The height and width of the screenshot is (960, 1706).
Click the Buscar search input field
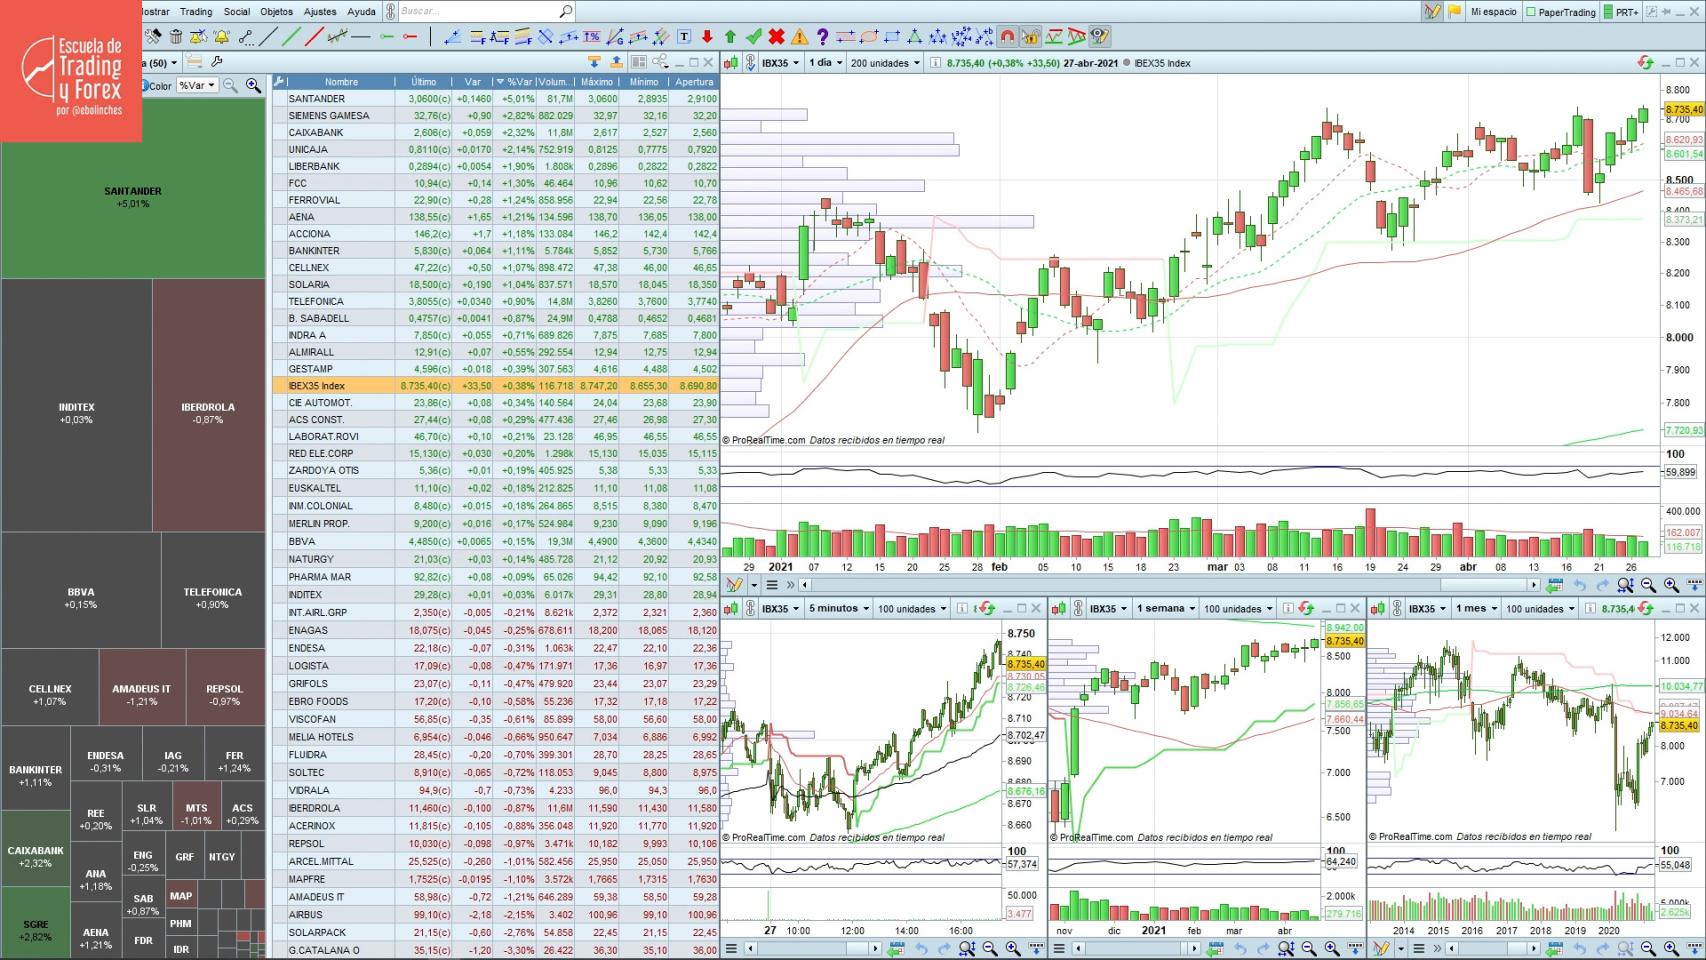click(x=478, y=12)
